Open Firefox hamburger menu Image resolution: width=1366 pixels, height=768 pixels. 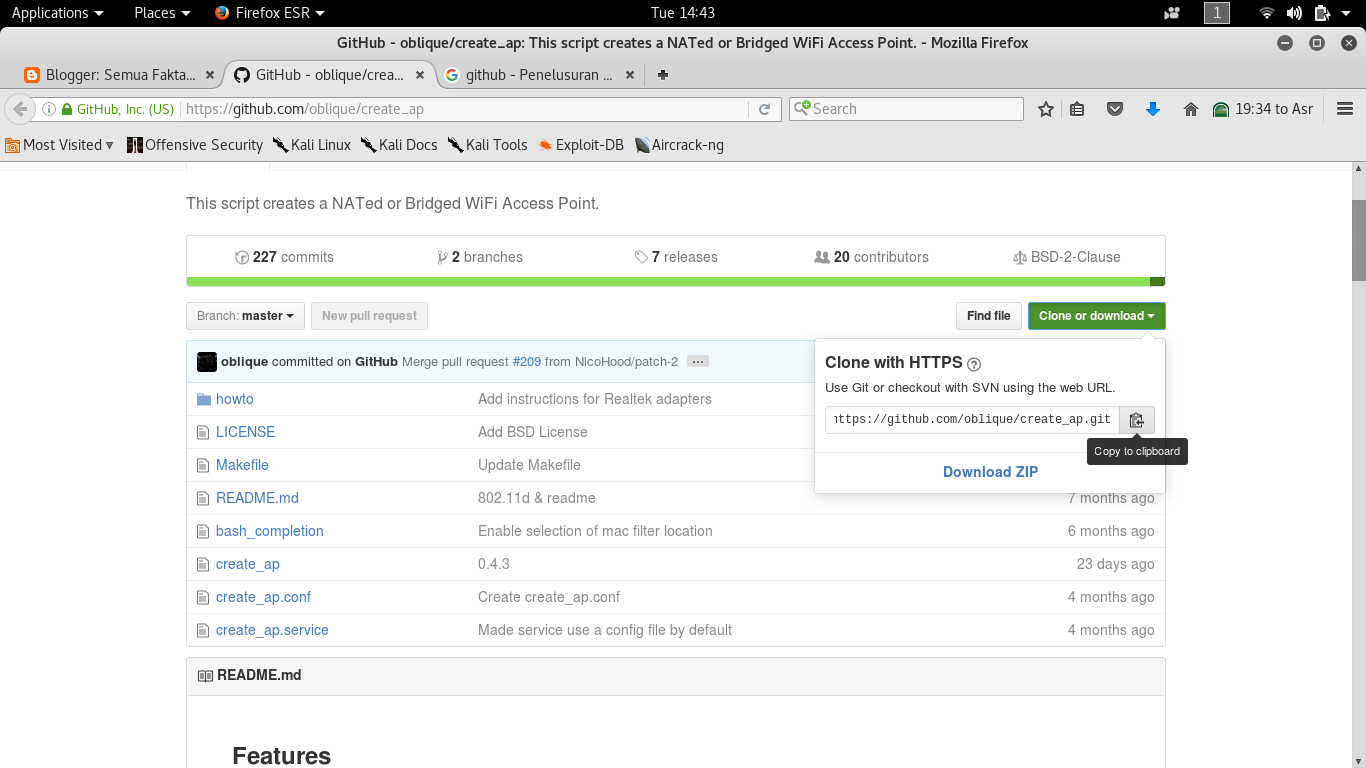click(x=1345, y=109)
